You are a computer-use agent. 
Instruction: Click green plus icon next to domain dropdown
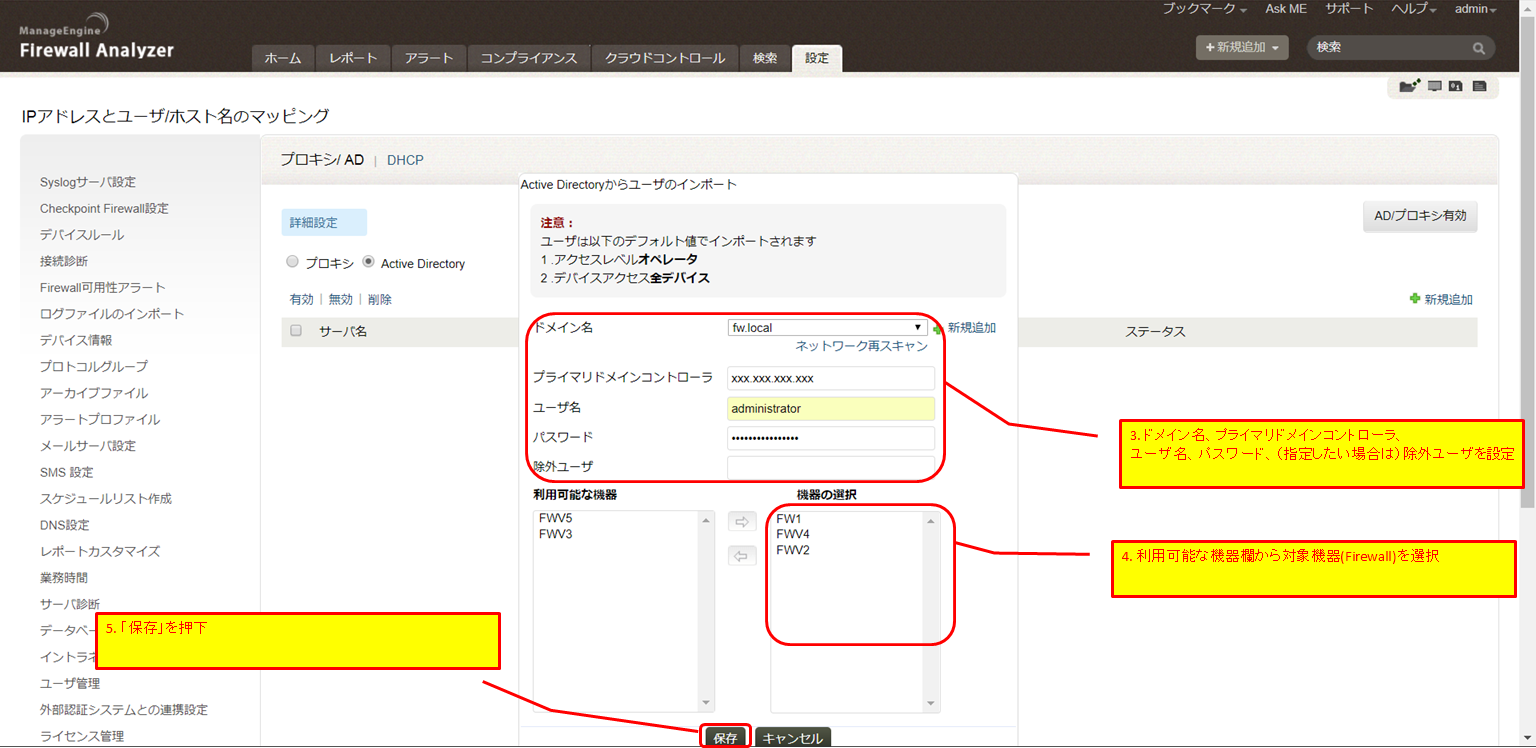click(938, 329)
